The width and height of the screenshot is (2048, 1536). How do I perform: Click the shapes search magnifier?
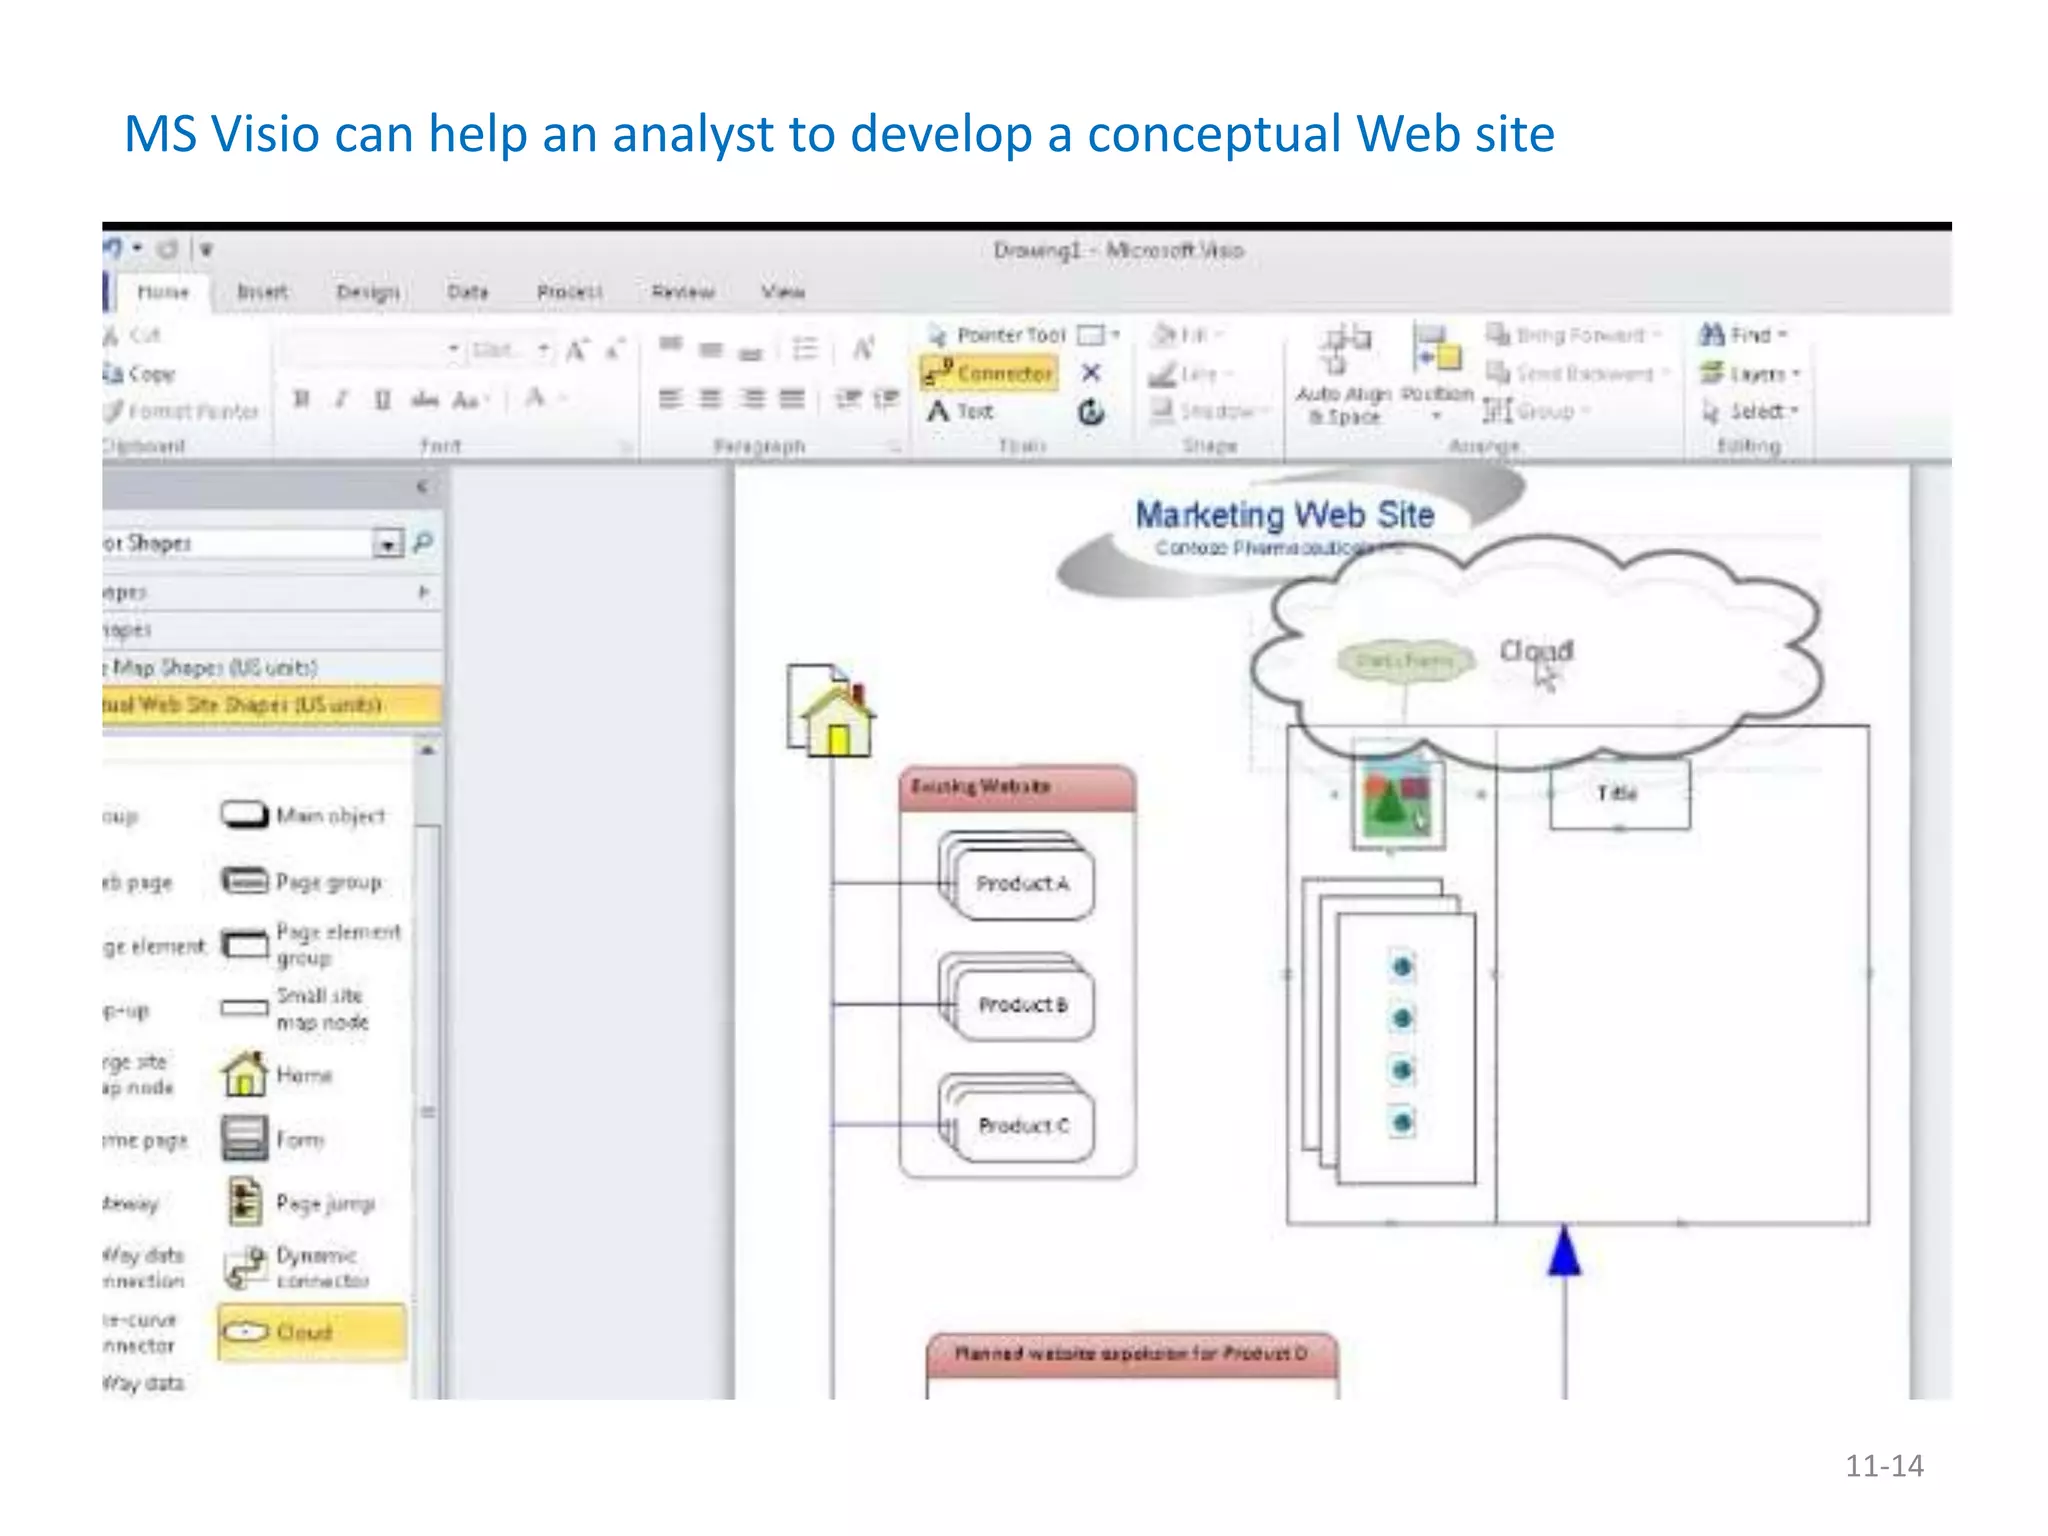click(x=423, y=543)
